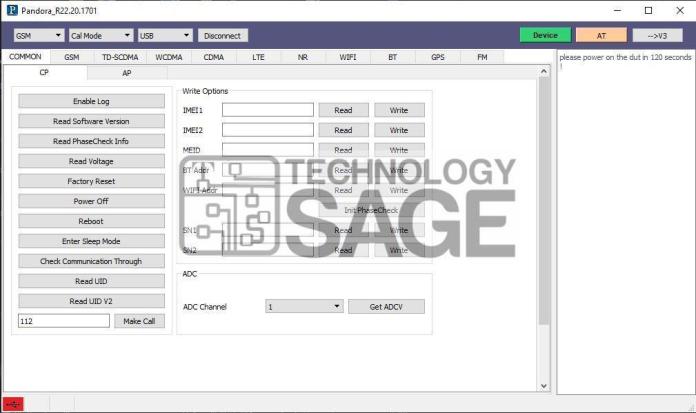Switch to the WCDMA tab
The width and height of the screenshot is (696, 413).
coord(169,57)
